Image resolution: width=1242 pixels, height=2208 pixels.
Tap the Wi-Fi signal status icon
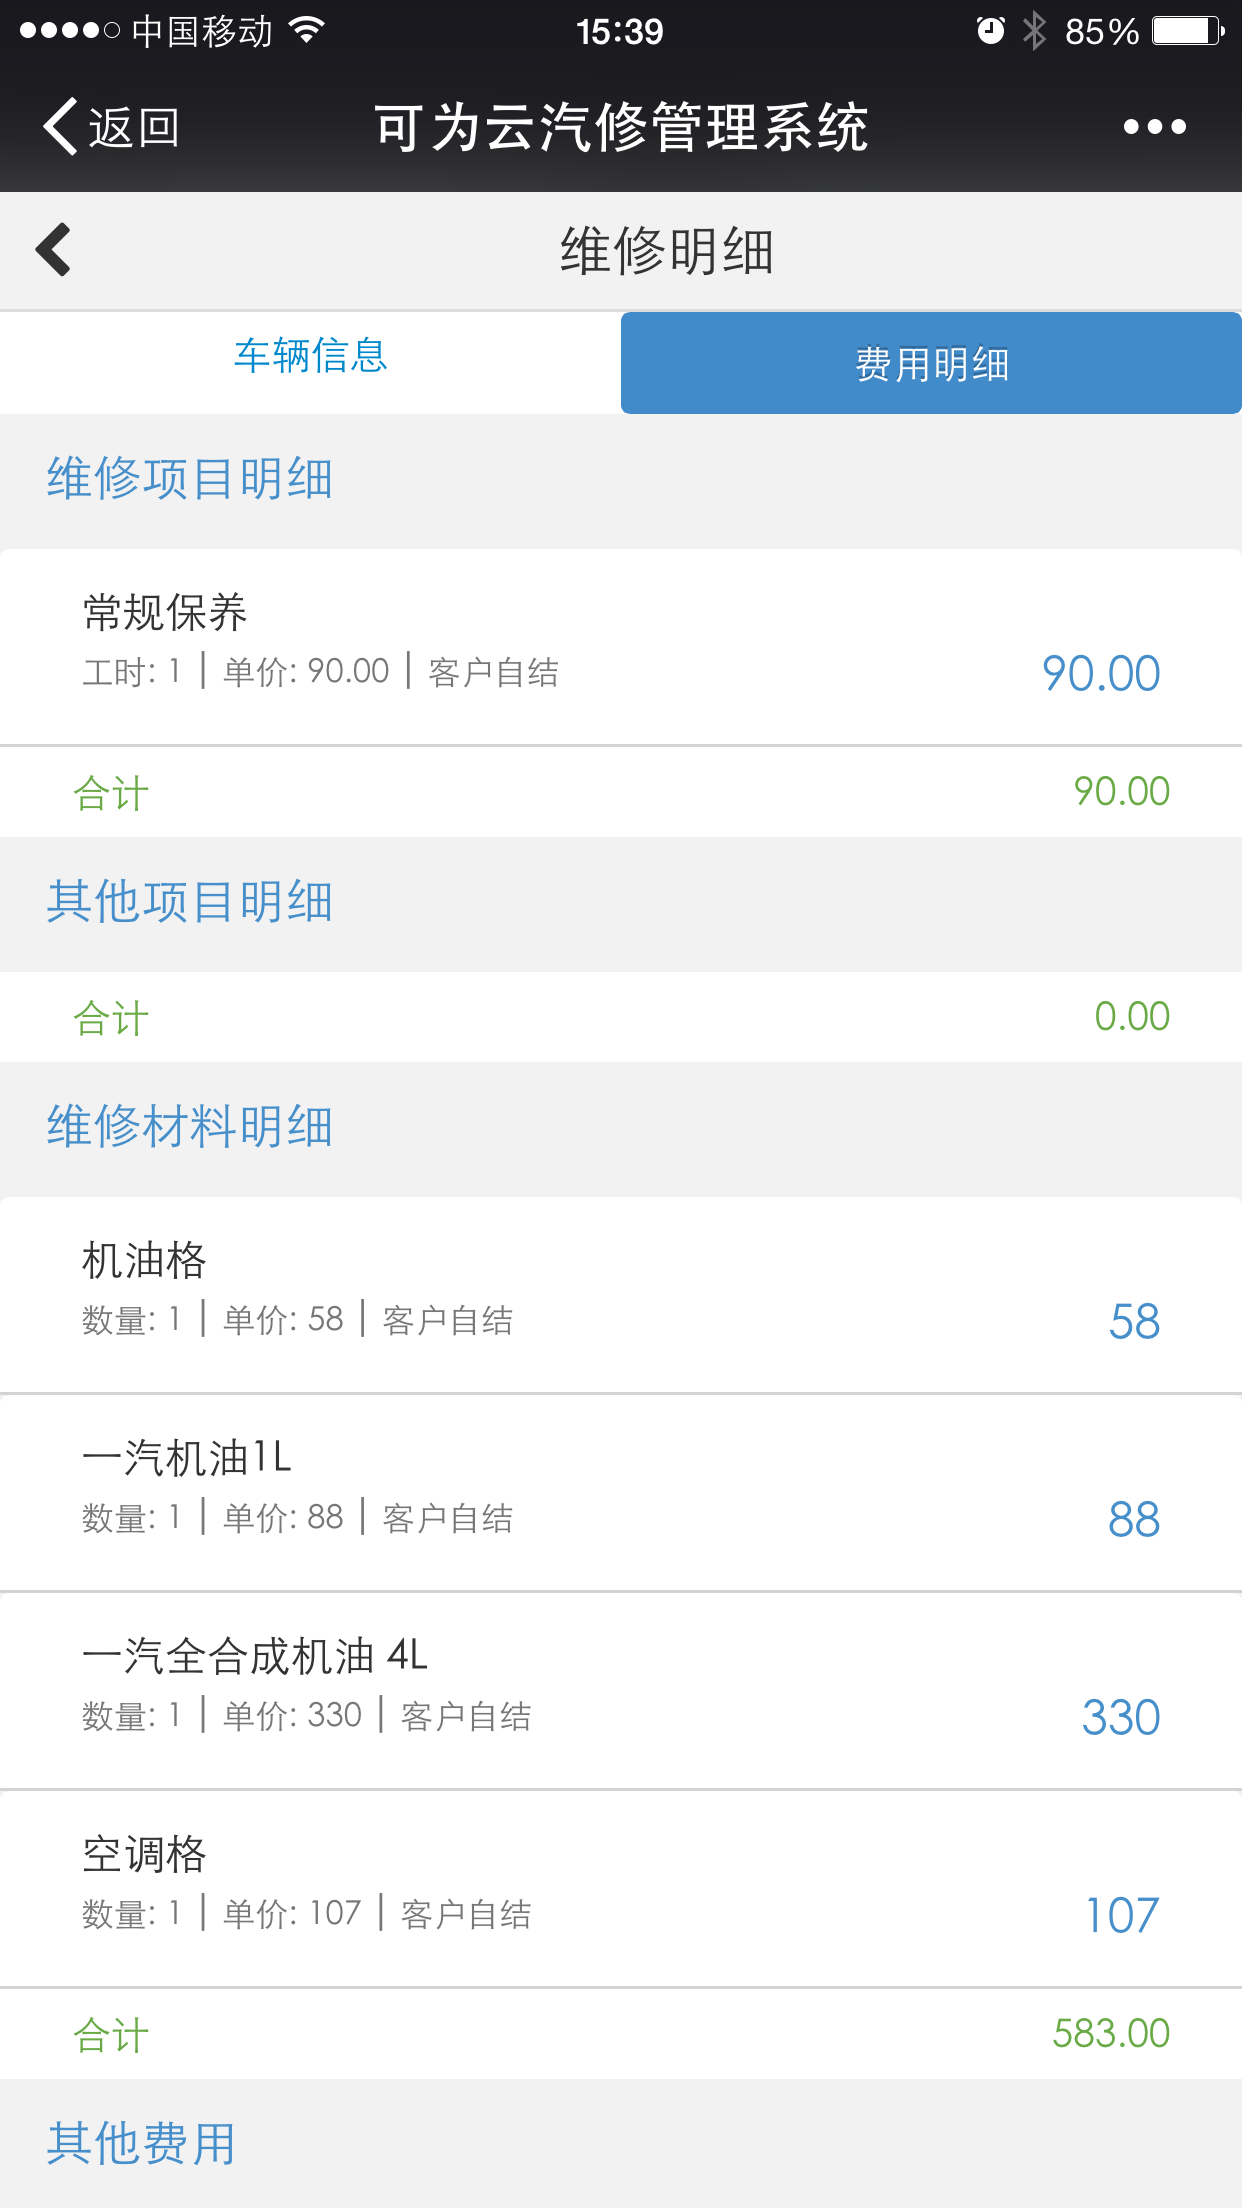[306, 31]
